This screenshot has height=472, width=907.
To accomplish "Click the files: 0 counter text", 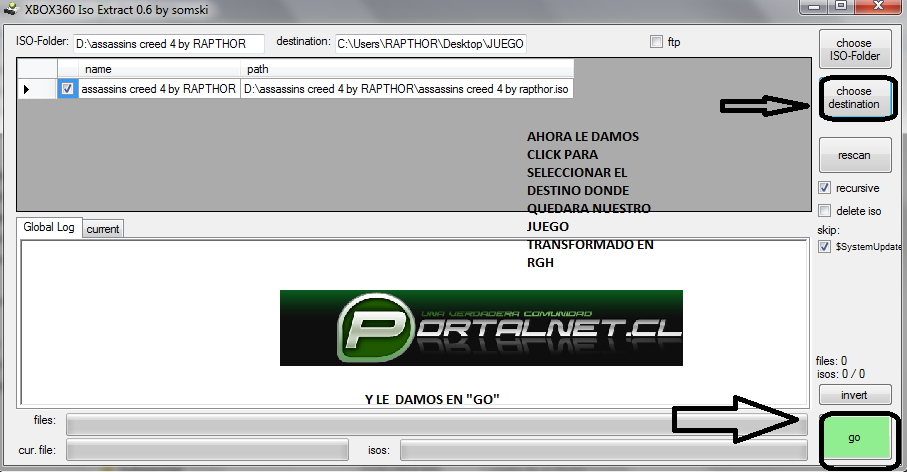I will click(831, 361).
